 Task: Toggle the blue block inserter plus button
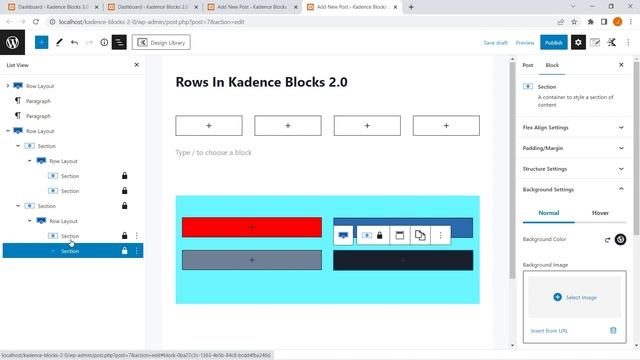[x=41, y=42]
